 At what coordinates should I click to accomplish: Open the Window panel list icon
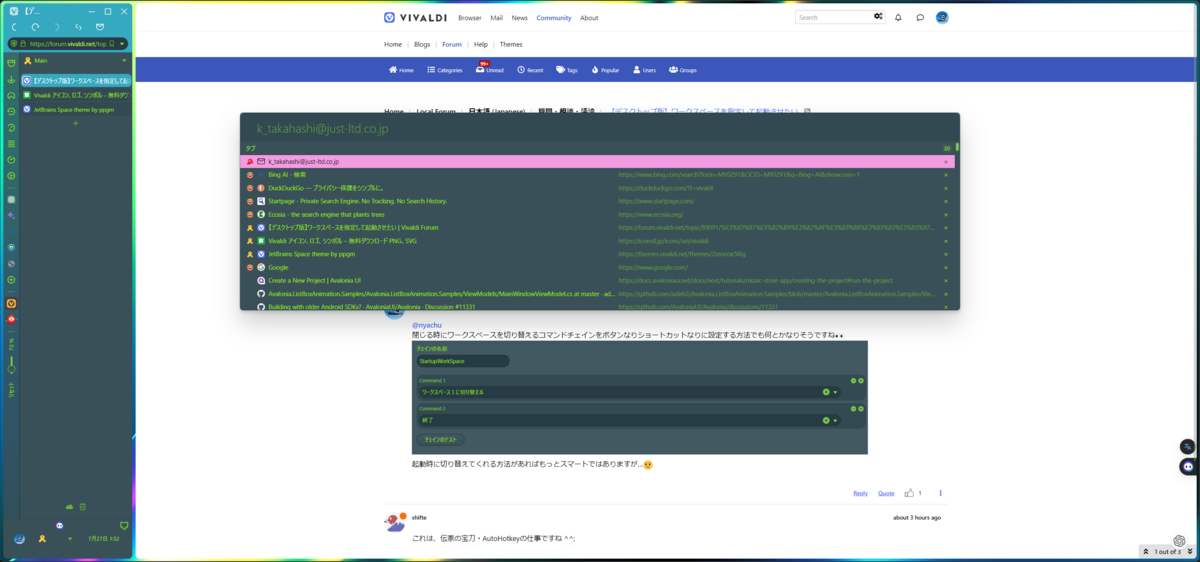coord(11,143)
